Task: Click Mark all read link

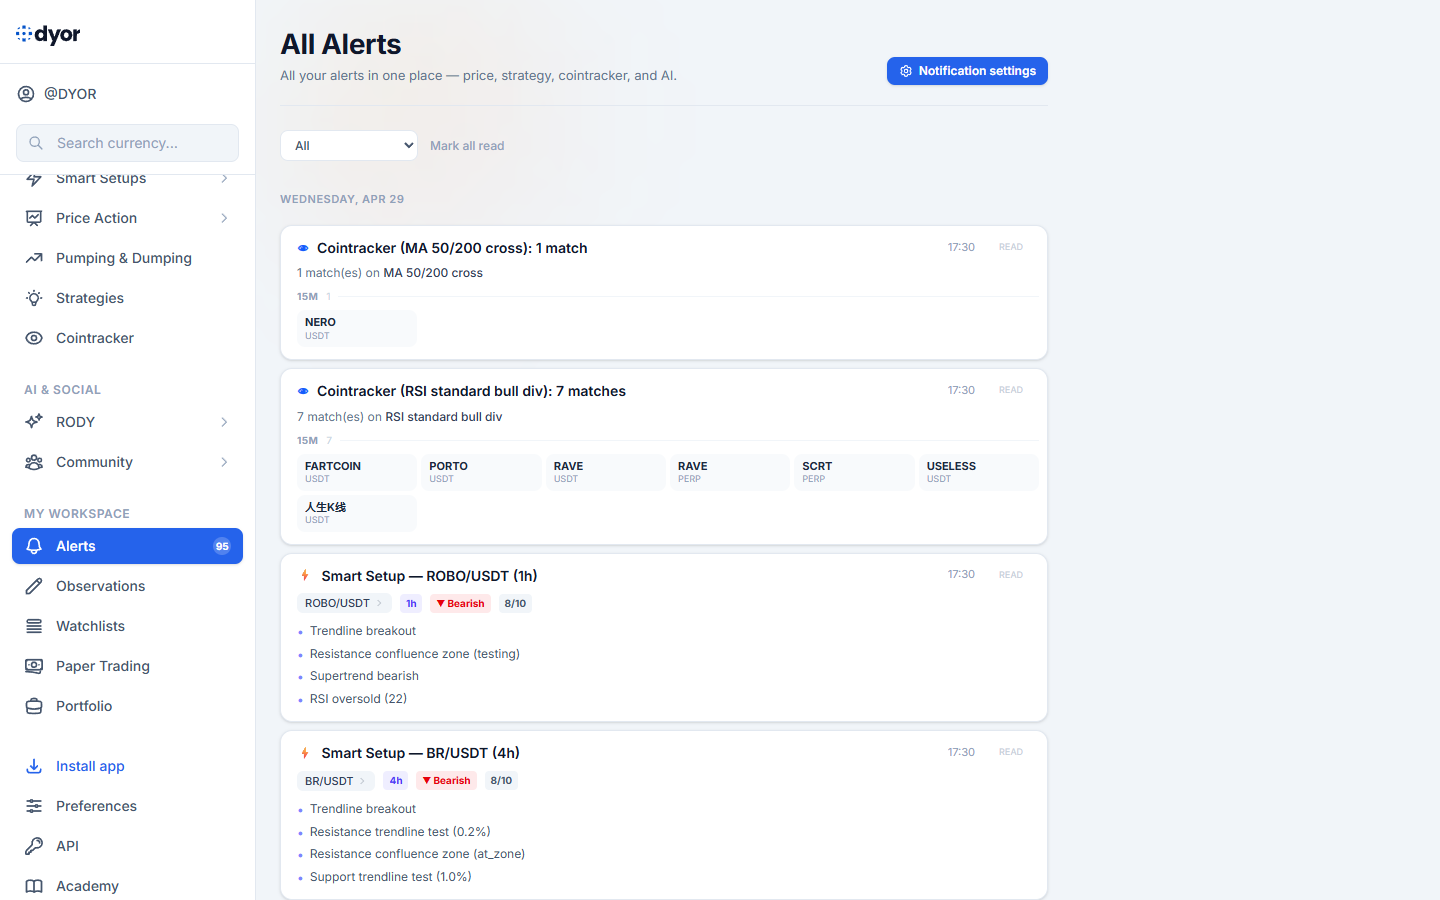Action: pyautogui.click(x=467, y=146)
